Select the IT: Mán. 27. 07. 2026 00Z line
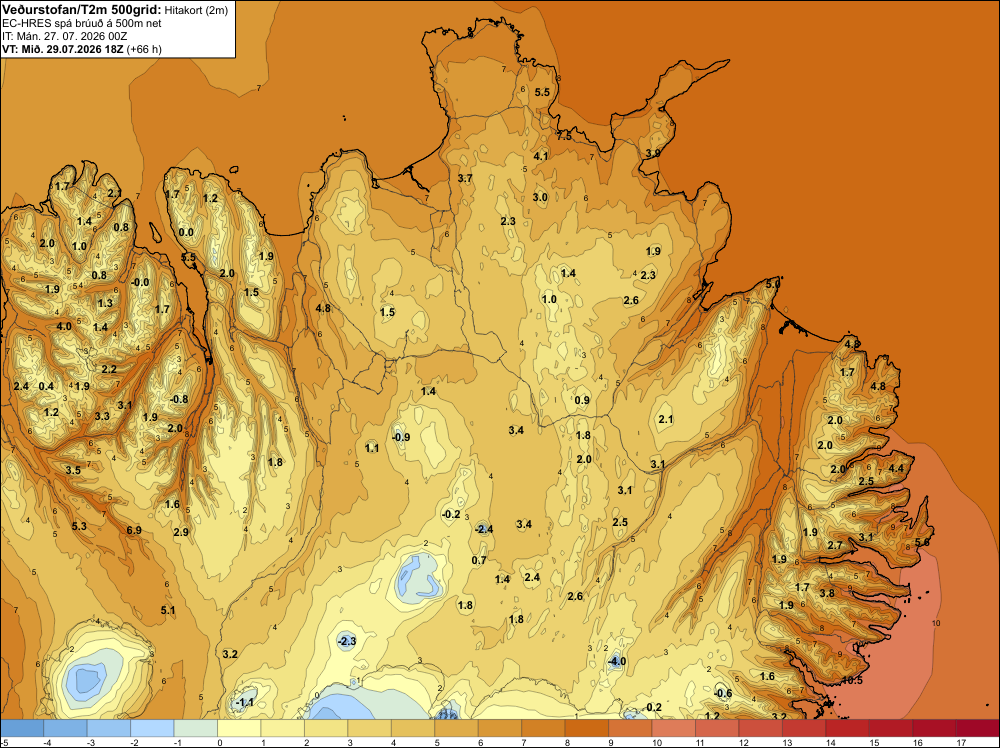The width and height of the screenshot is (1000, 748). coord(64,36)
